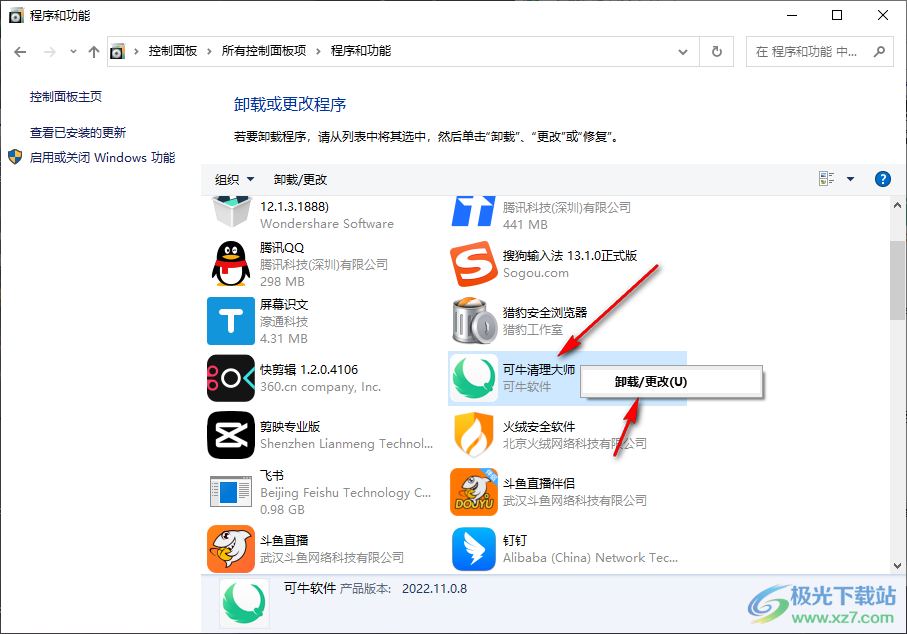Click the 猎豹安全浏览器 icon
The width and height of the screenshot is (907, 634).
(x=474, y=321)
